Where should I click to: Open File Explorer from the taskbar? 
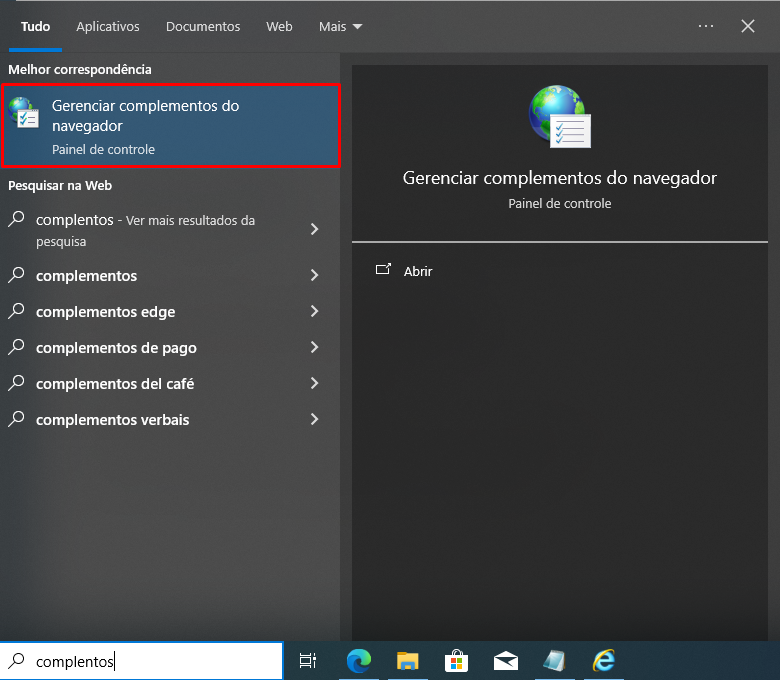click(x=407, y=661)
